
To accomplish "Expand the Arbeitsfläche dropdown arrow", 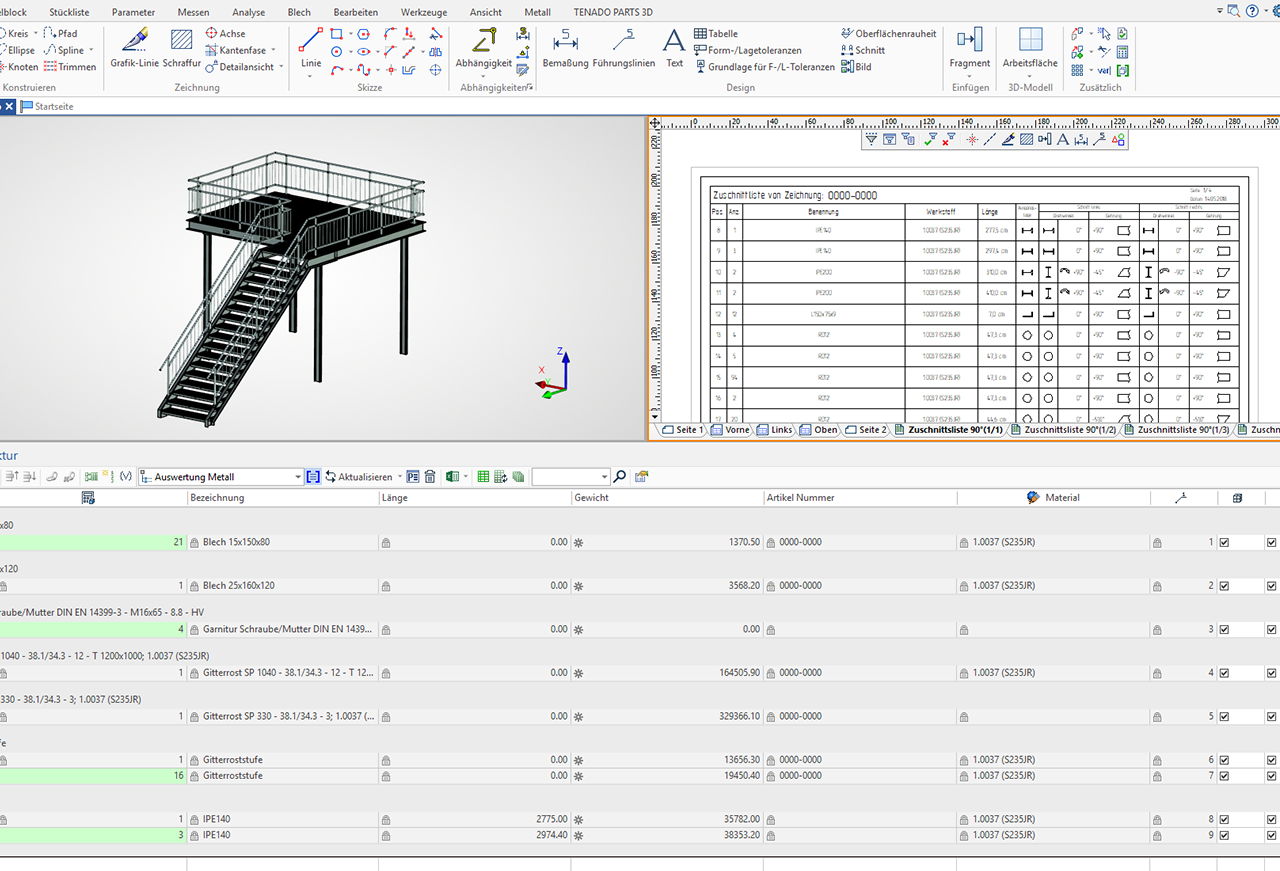I will [x=1030, y=75].
